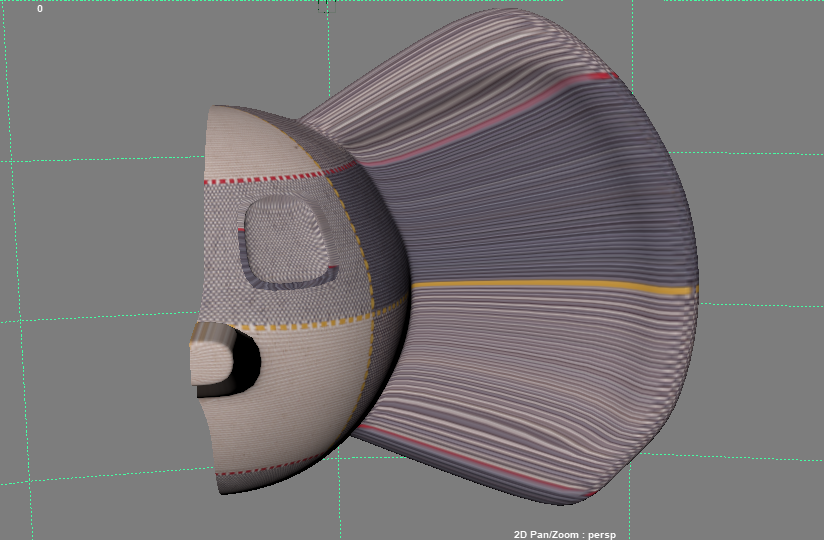Click the '0' heads-up display value
Image resolution: width=824 pixels, height=540 pixels.
point(40,9)
